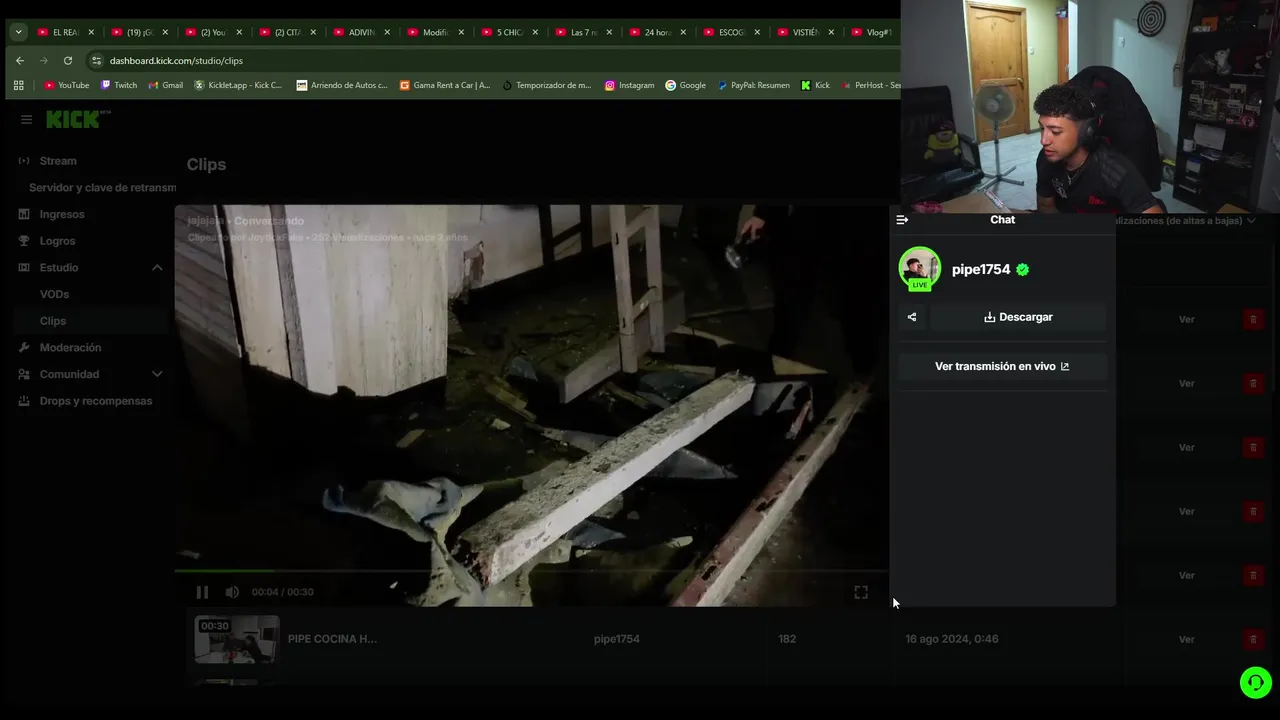
Task: Open Temporizador bookmark
Action: pyautogui.click(x=547, y=85)
